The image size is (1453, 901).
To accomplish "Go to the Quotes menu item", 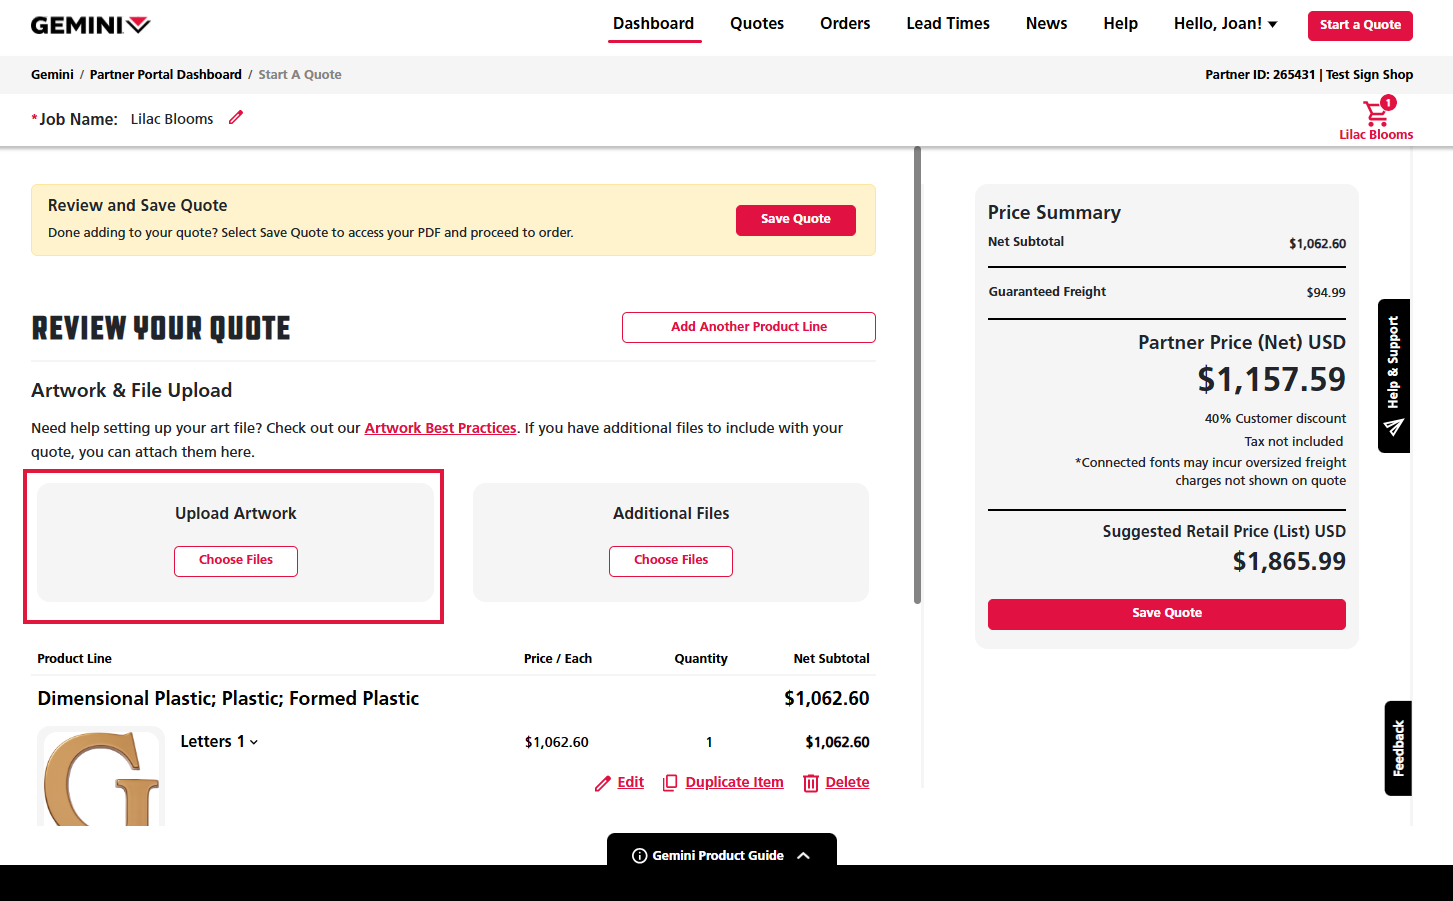I will click(756, 24).
